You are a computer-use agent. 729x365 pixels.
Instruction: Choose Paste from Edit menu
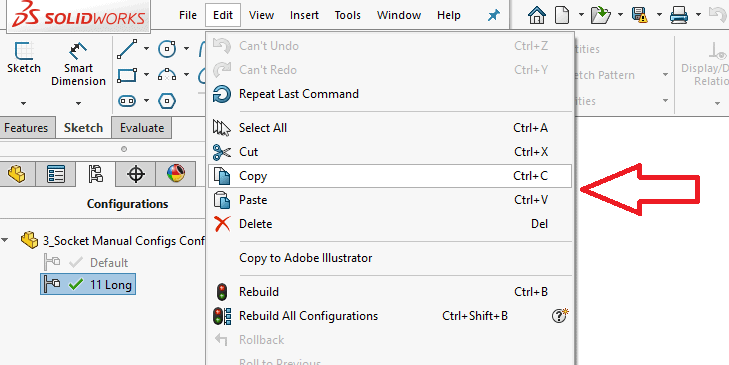point(390,200)
